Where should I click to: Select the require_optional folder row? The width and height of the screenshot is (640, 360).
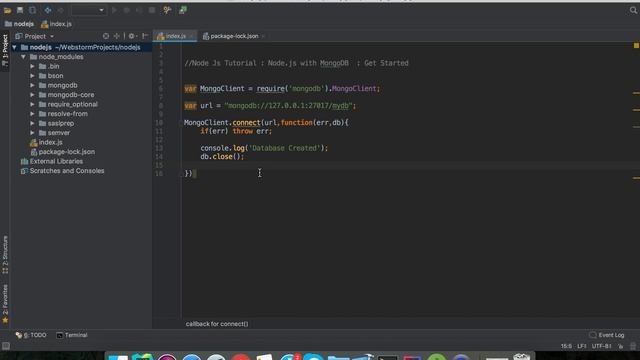[x=82, y=104]
